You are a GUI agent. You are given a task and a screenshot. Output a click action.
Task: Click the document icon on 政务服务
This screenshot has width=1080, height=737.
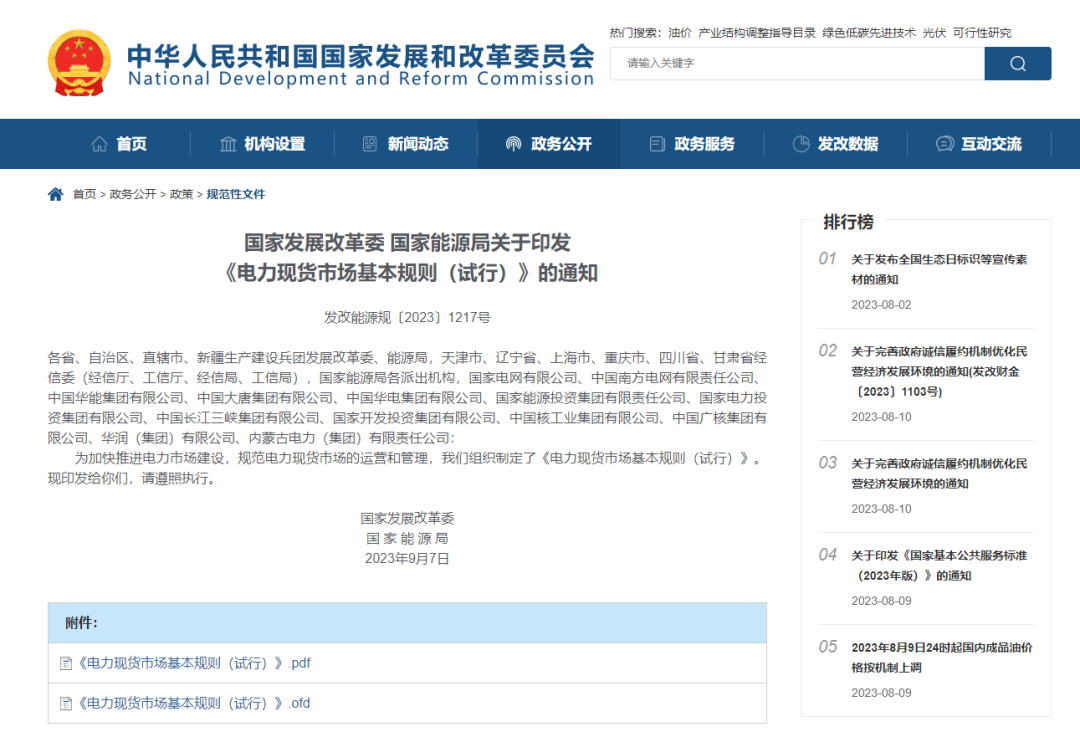tap(657, 143)
